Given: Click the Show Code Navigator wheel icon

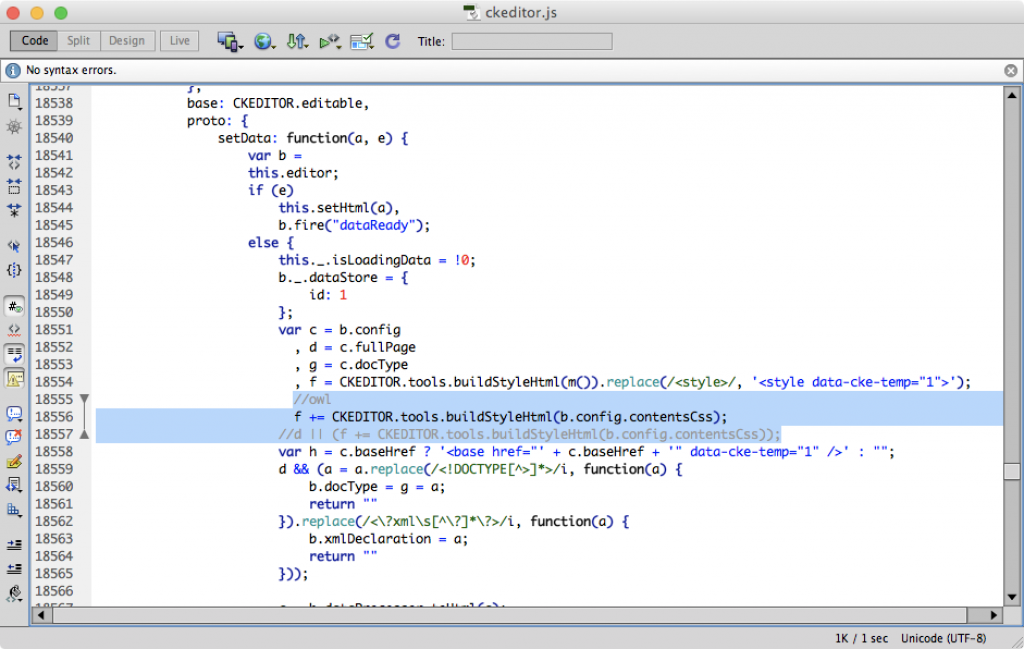Looking at the screenshot, I should (x=14, y=126).
